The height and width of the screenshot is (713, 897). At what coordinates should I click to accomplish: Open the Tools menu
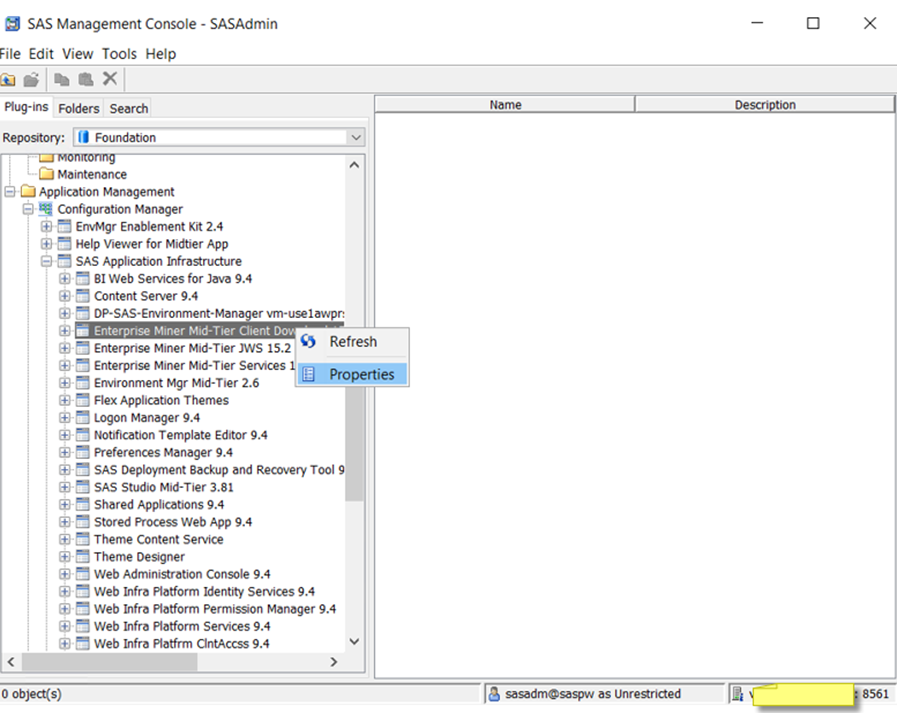point(119,53)
